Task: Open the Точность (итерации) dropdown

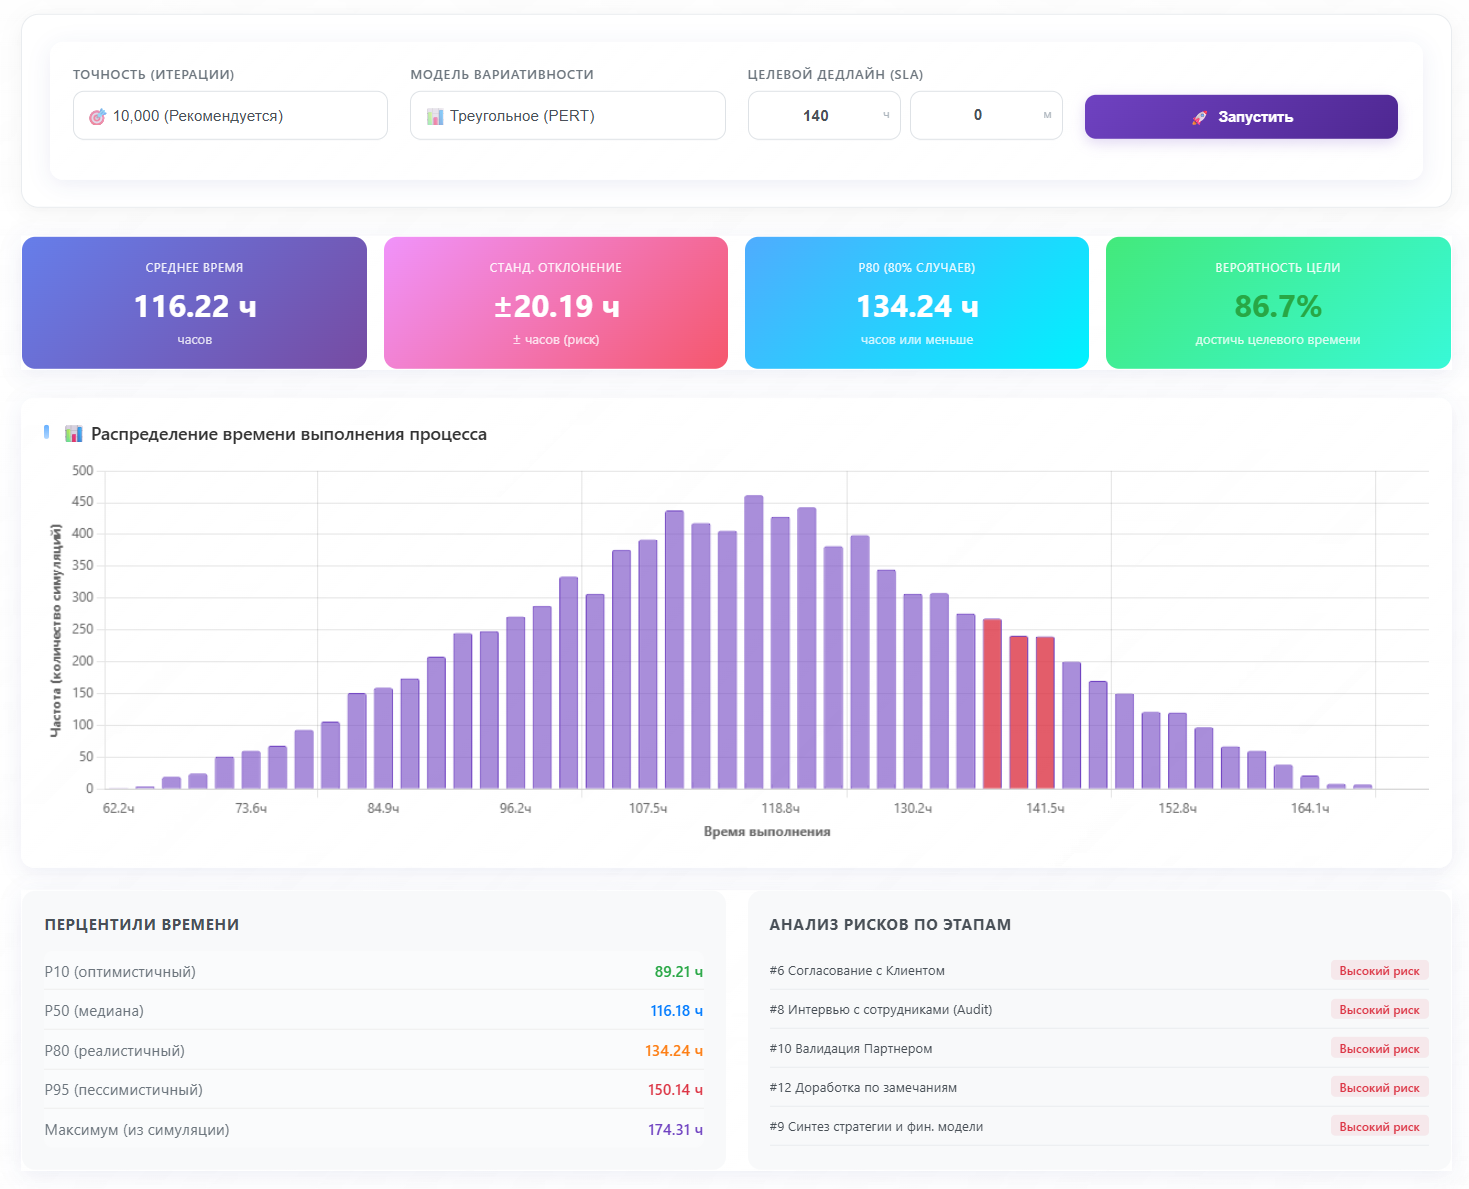Action: click(230, 115)
